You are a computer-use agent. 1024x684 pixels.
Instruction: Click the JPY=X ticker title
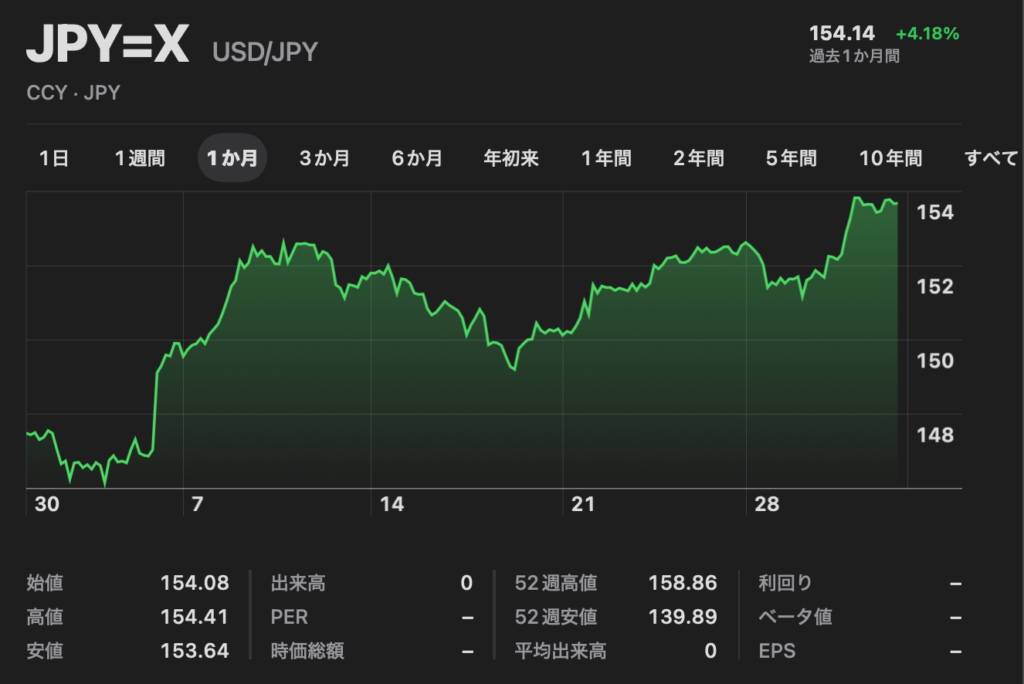point(108,46)
